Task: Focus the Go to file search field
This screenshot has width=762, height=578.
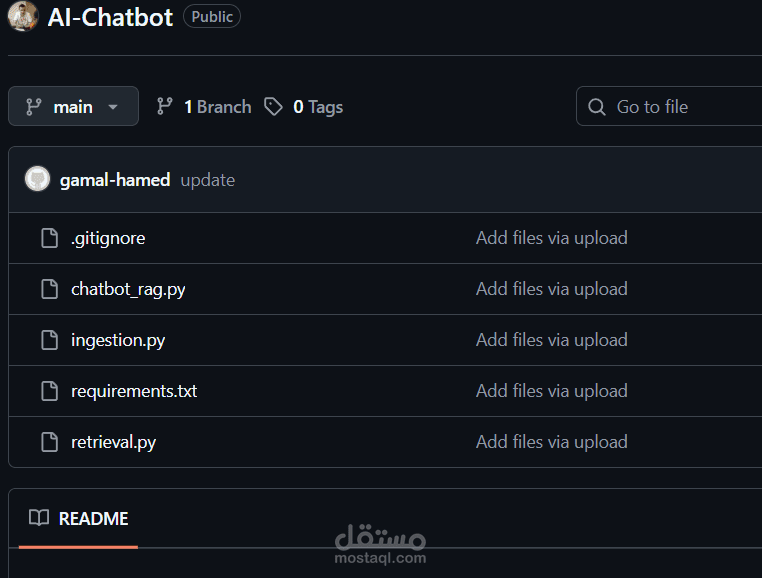Action: click(x=669, y=106)
